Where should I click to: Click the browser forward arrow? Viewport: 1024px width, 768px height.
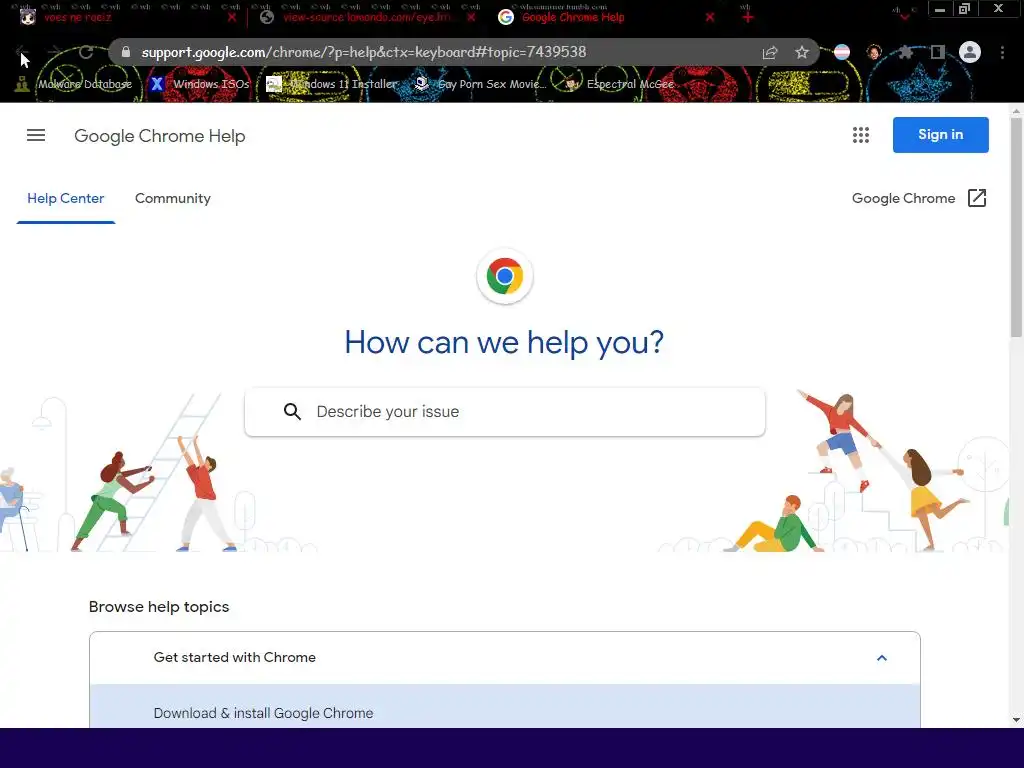pyautogui.click(x=55, y=52)
